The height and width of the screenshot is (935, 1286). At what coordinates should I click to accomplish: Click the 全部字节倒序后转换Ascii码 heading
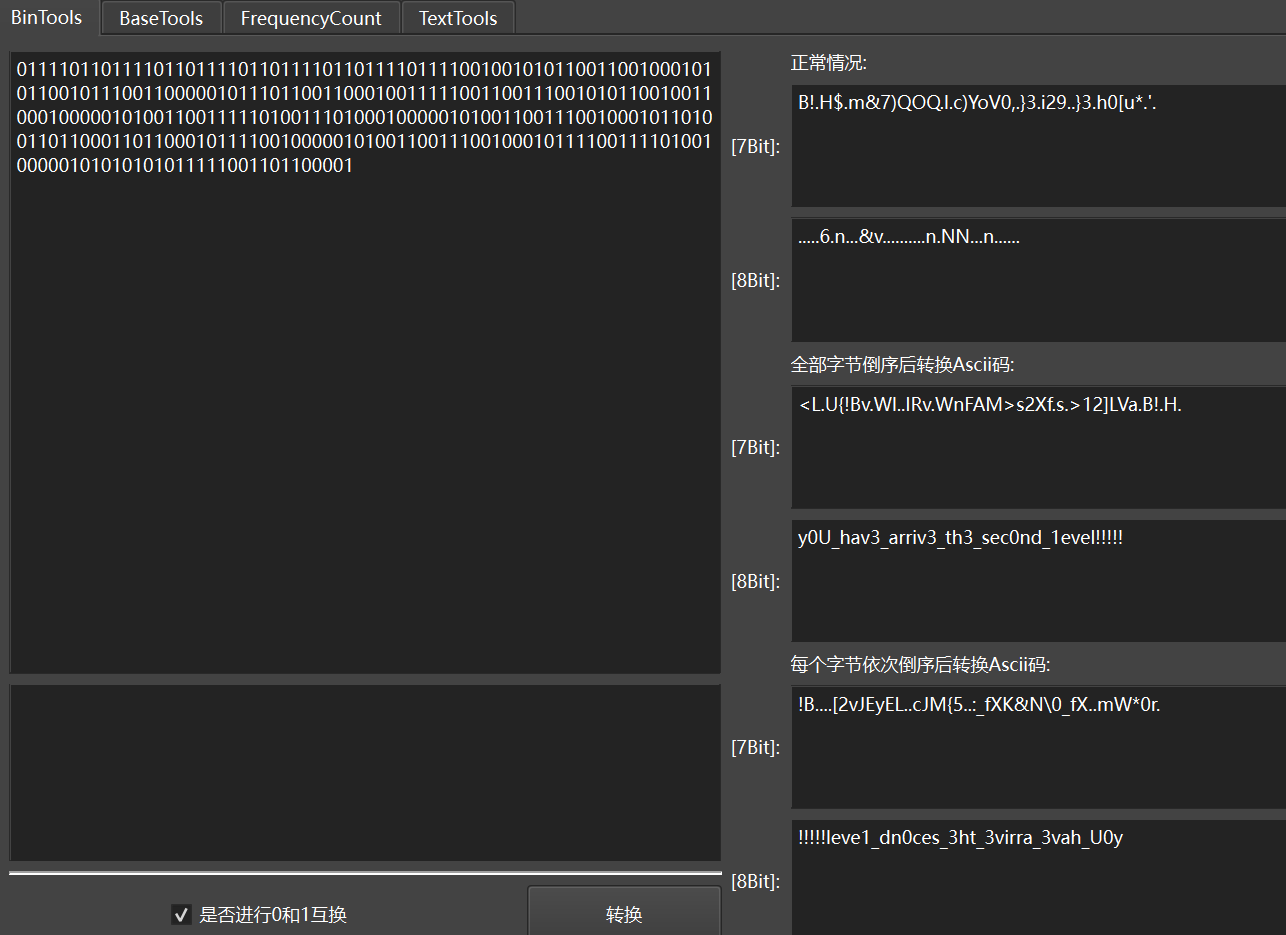(903, 365)
